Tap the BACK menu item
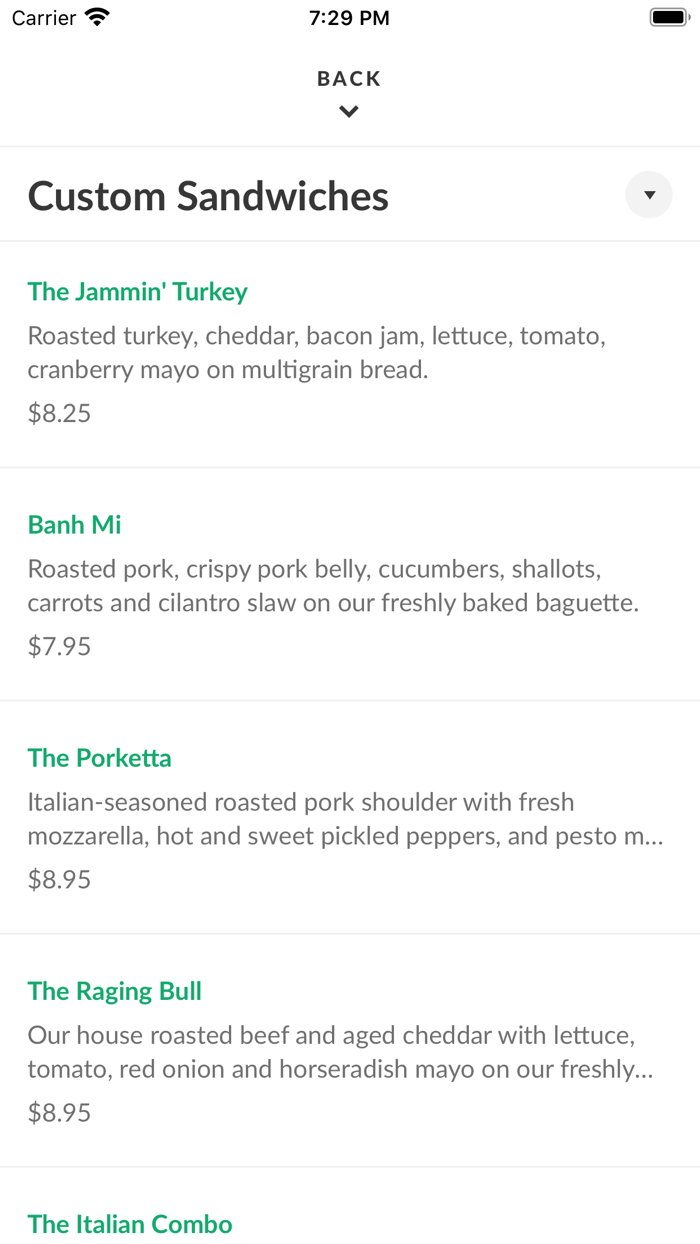This screenshot has height=1244, width=700. [x=348, y=77]
